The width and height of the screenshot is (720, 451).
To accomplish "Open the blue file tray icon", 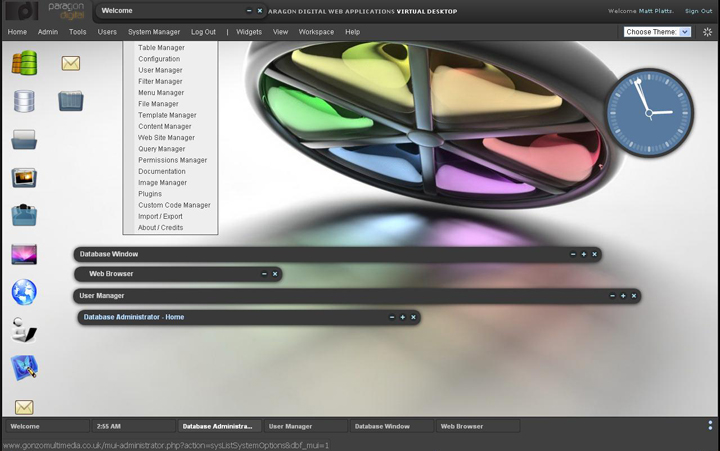I will click(x=24, y=140).
